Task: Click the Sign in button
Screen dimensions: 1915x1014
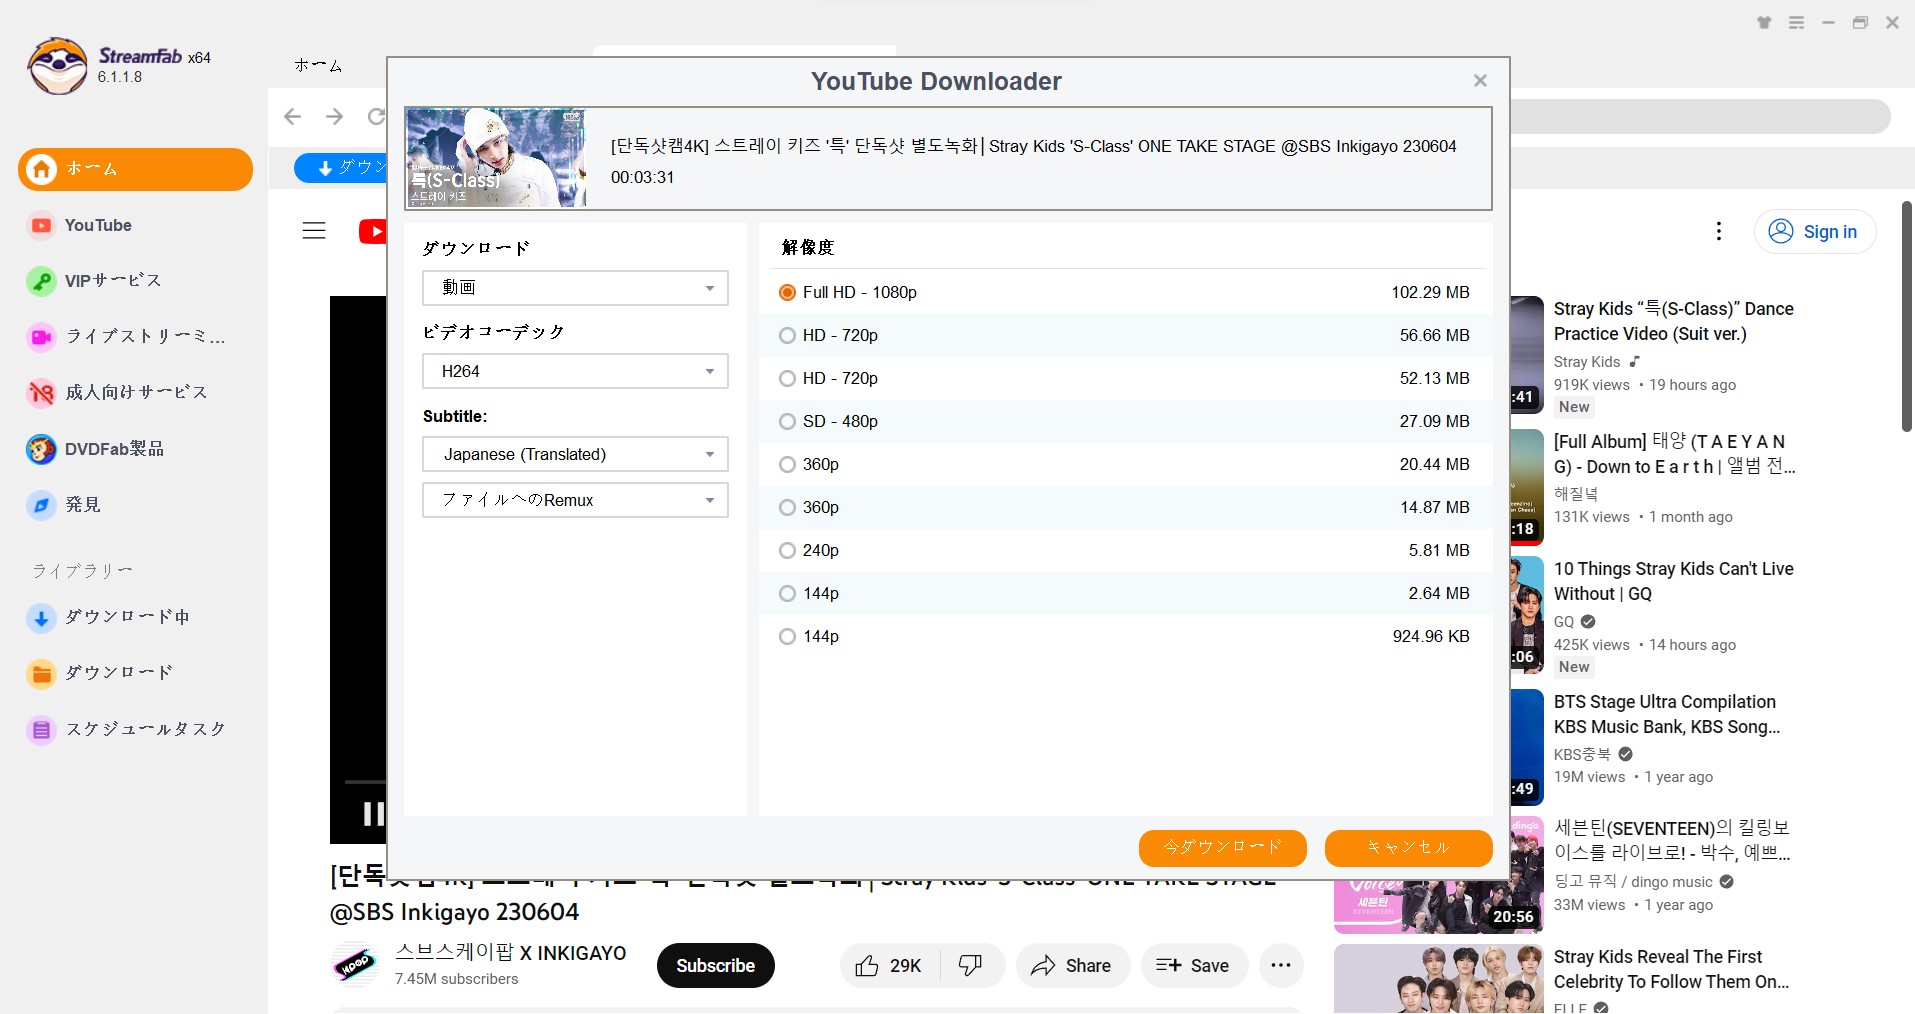Action: 1814,231
